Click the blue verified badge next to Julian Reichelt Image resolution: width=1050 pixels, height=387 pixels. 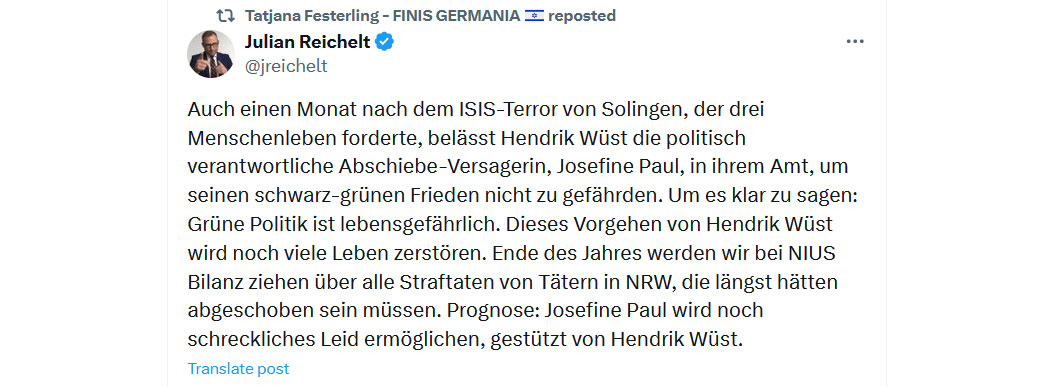point(384,42)
